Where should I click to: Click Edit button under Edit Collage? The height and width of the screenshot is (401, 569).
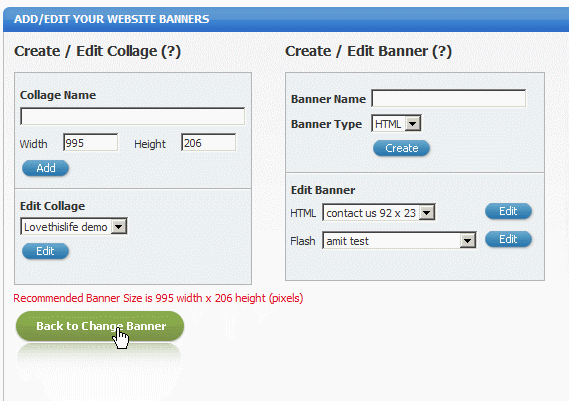(45, 251)
